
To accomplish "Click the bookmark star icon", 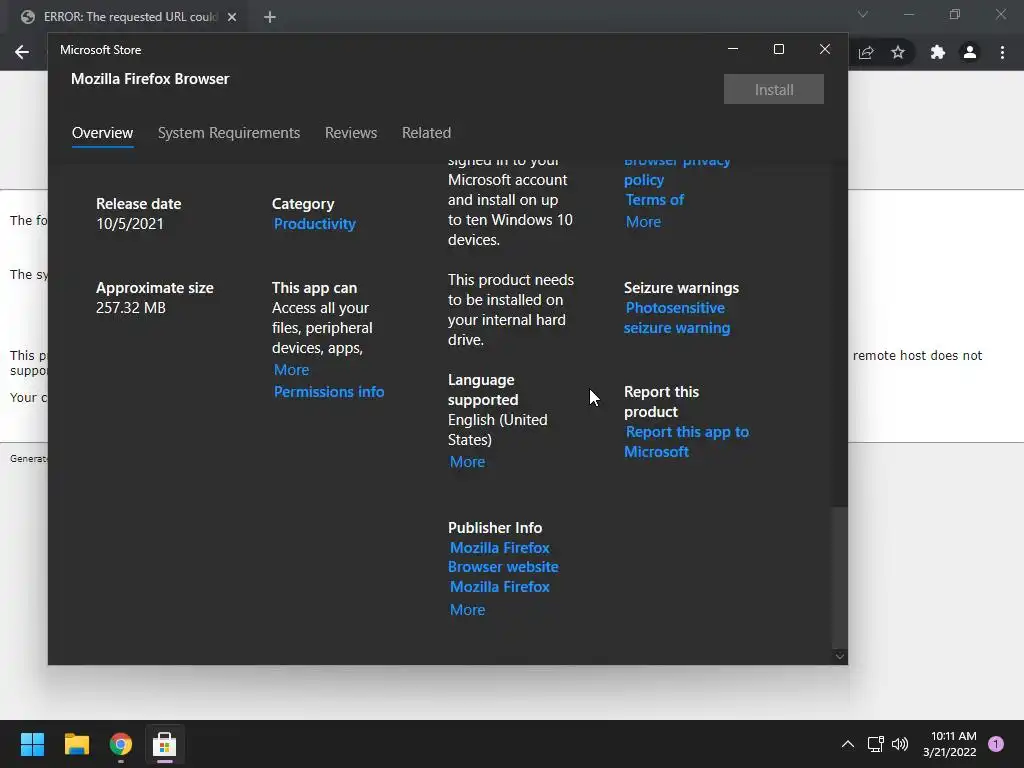I will point(898,52).
